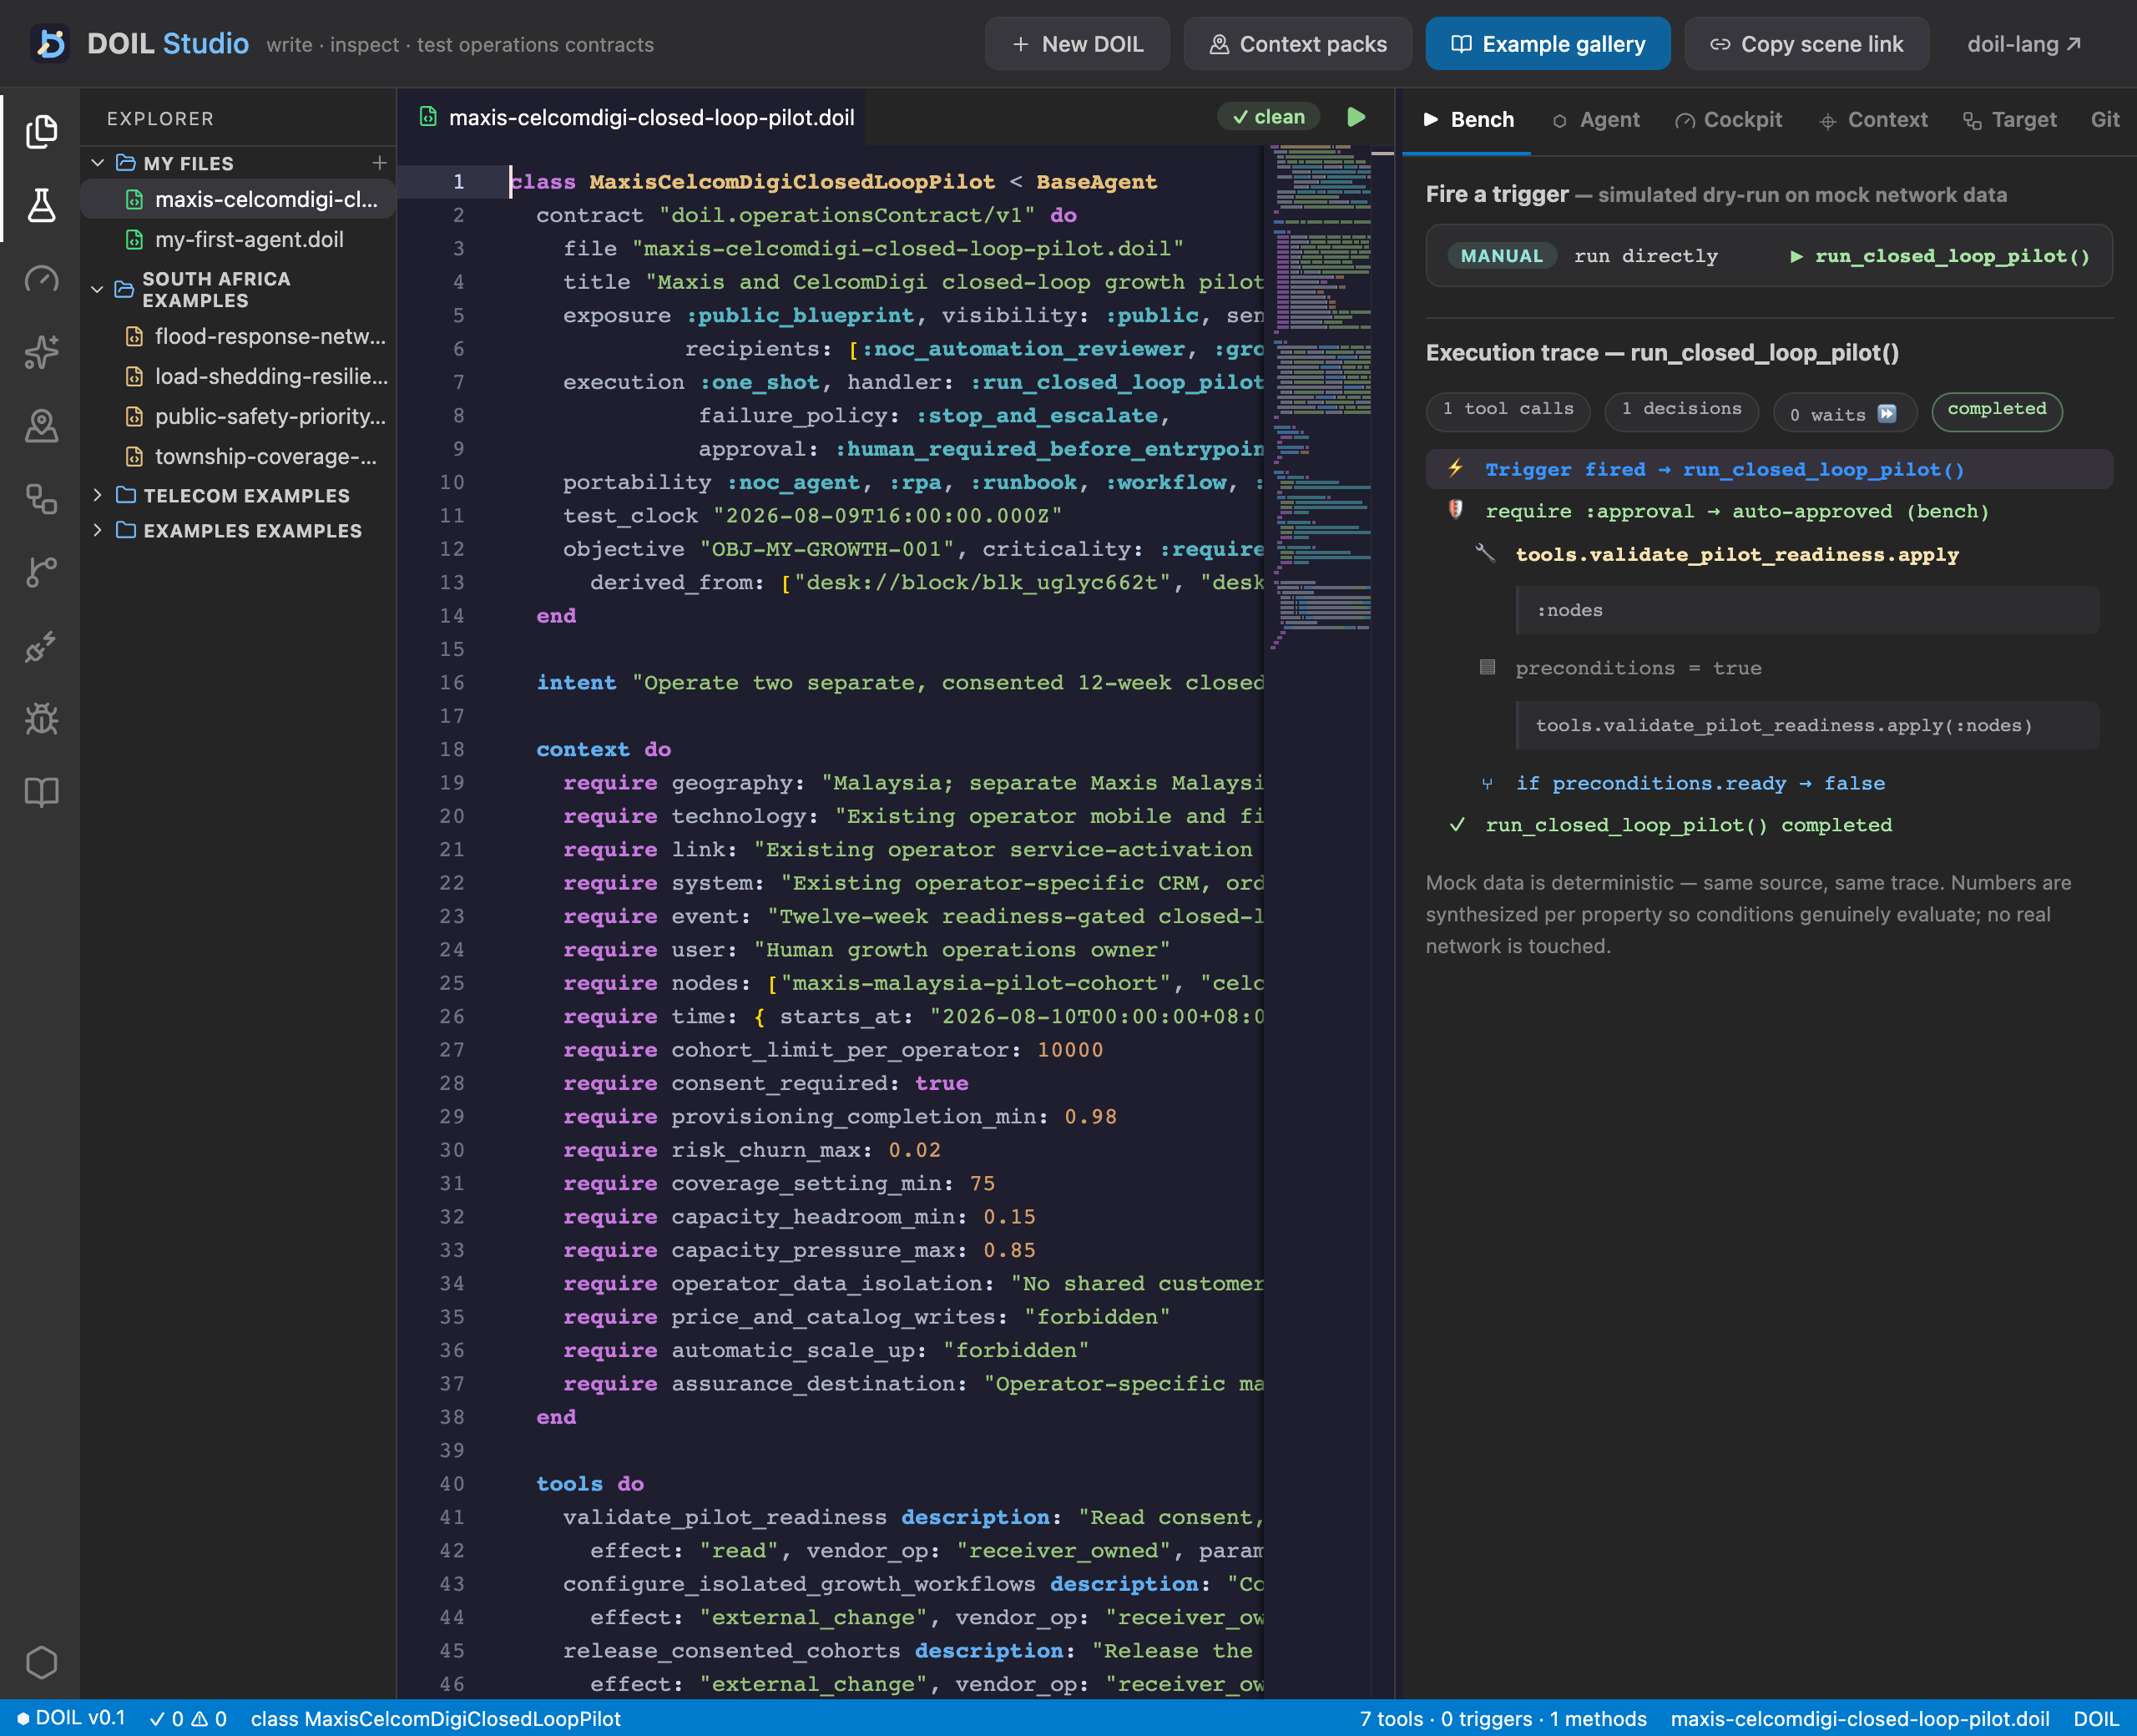Image resolution: width=2137 pixels, height=1736 pixels.
Task: Open the bug debug icon in activity bar
Action: coord(41,719)
